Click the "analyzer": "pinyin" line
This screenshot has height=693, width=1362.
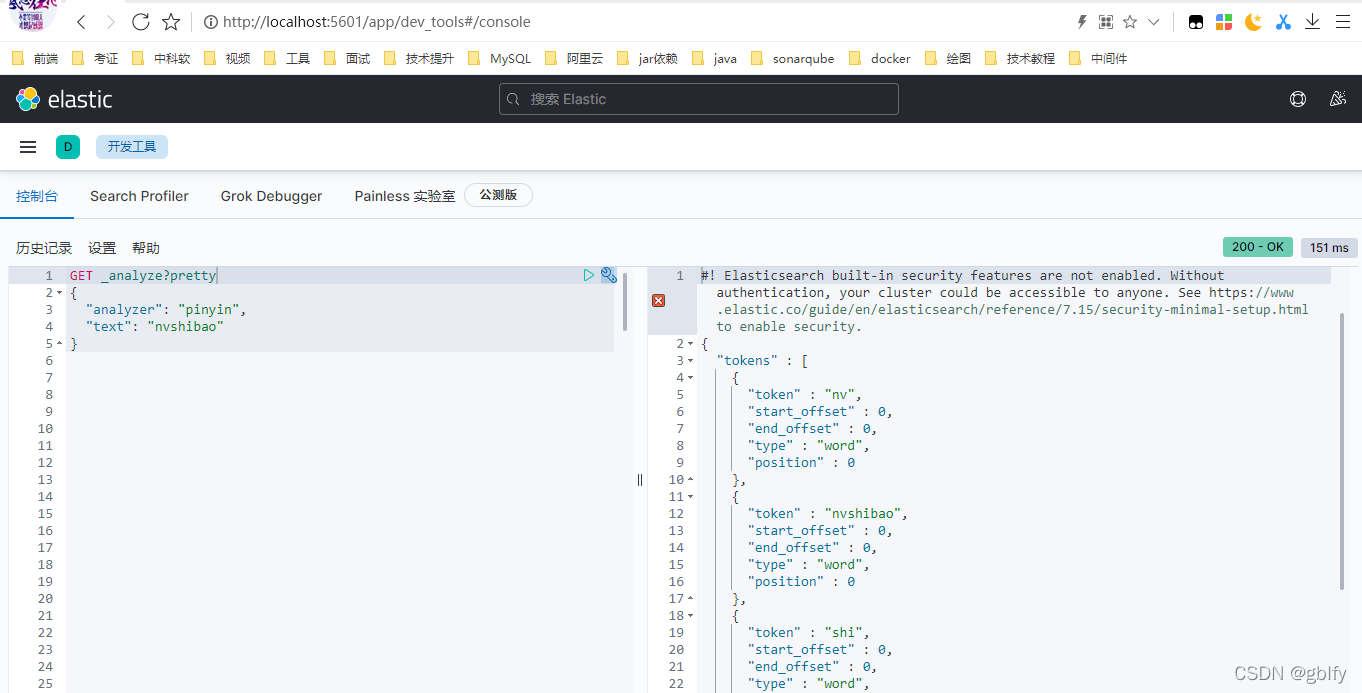(166, 310)
